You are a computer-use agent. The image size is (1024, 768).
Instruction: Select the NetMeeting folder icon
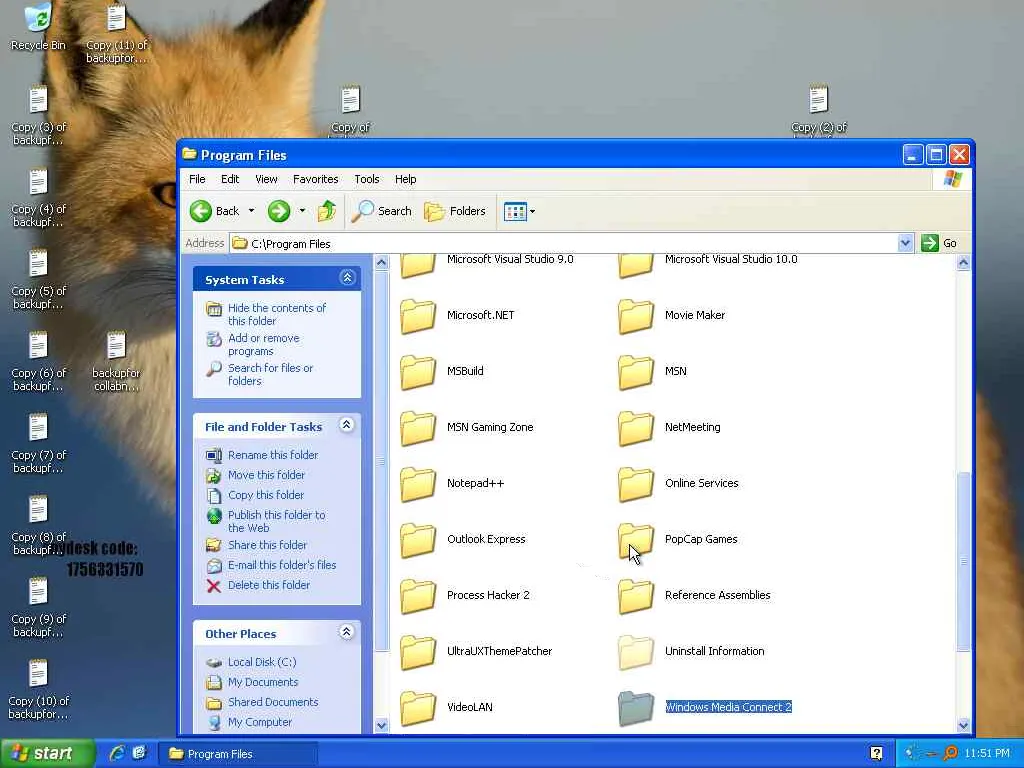[x=635, y=428]
